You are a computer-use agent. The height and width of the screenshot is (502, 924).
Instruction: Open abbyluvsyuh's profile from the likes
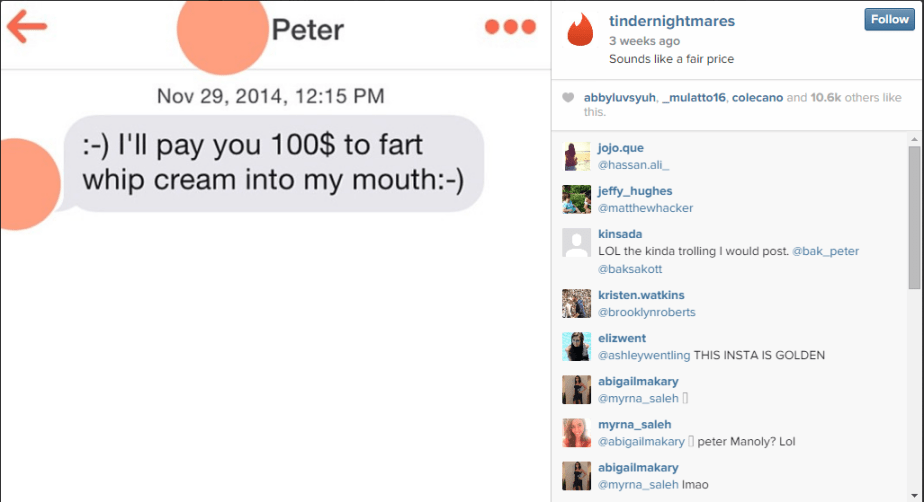click(x=619, y=98)
